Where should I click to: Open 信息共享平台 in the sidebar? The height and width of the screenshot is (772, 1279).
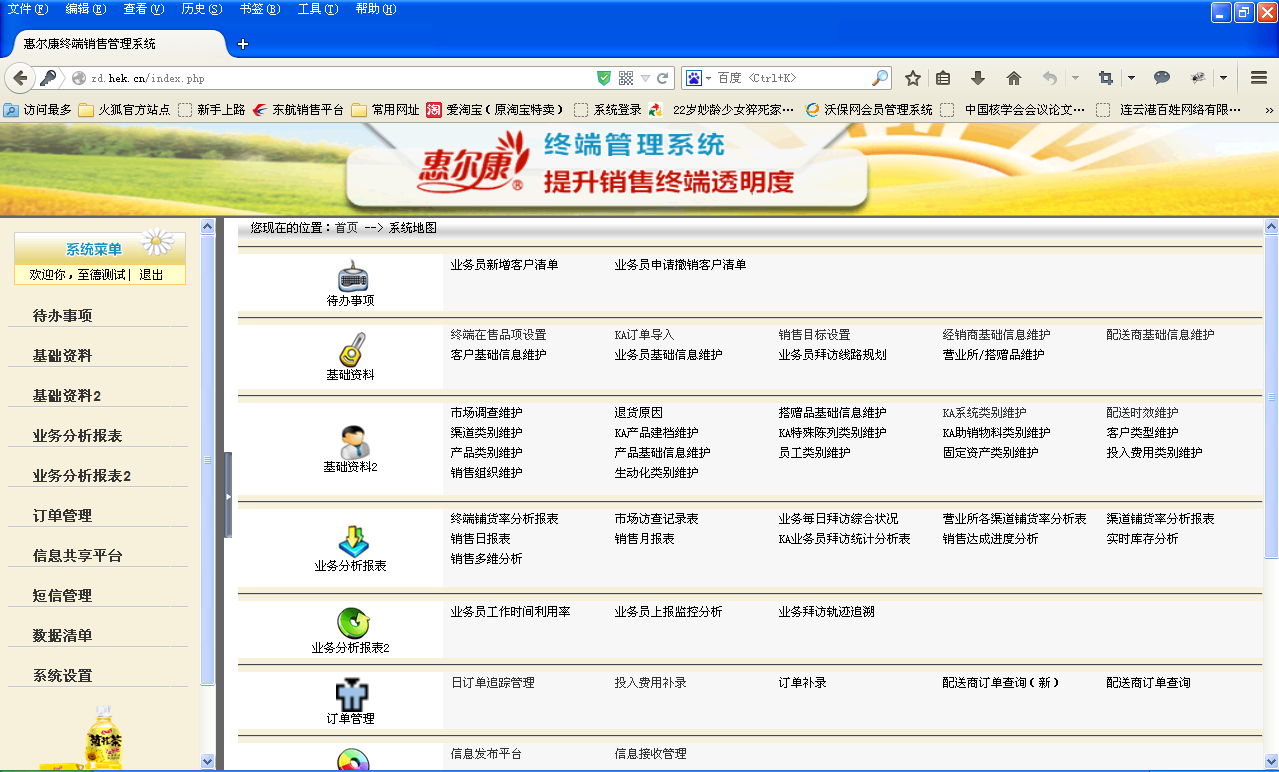coord(78,556)
